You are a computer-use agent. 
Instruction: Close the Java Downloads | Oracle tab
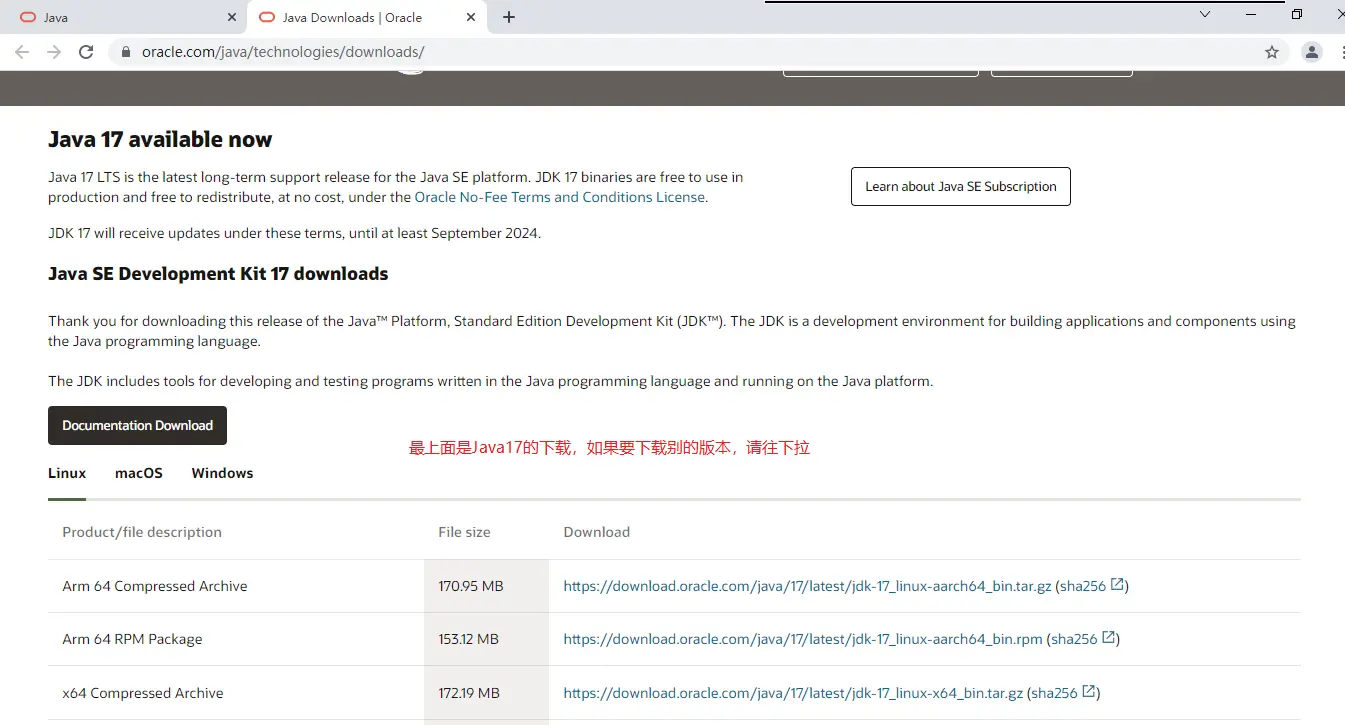click(471, 17)
